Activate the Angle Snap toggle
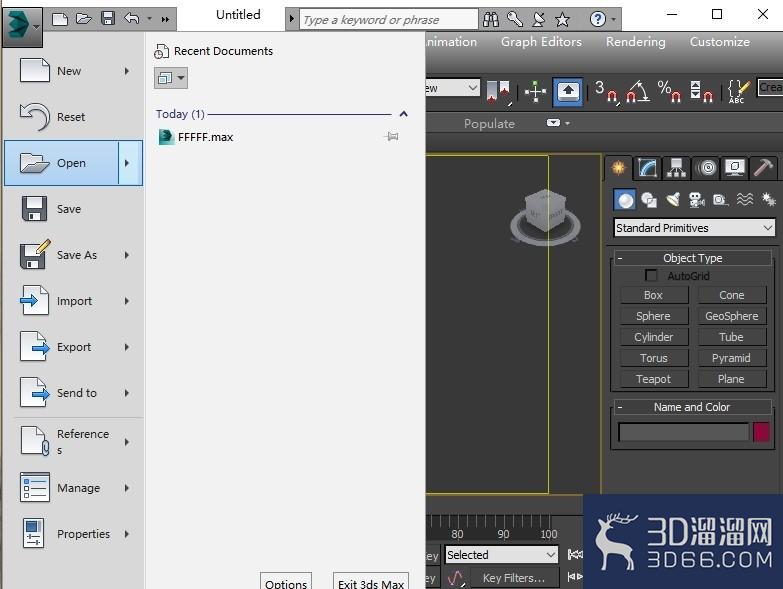The width and height of the screenshot is (783, 589). tap(638, 91)
